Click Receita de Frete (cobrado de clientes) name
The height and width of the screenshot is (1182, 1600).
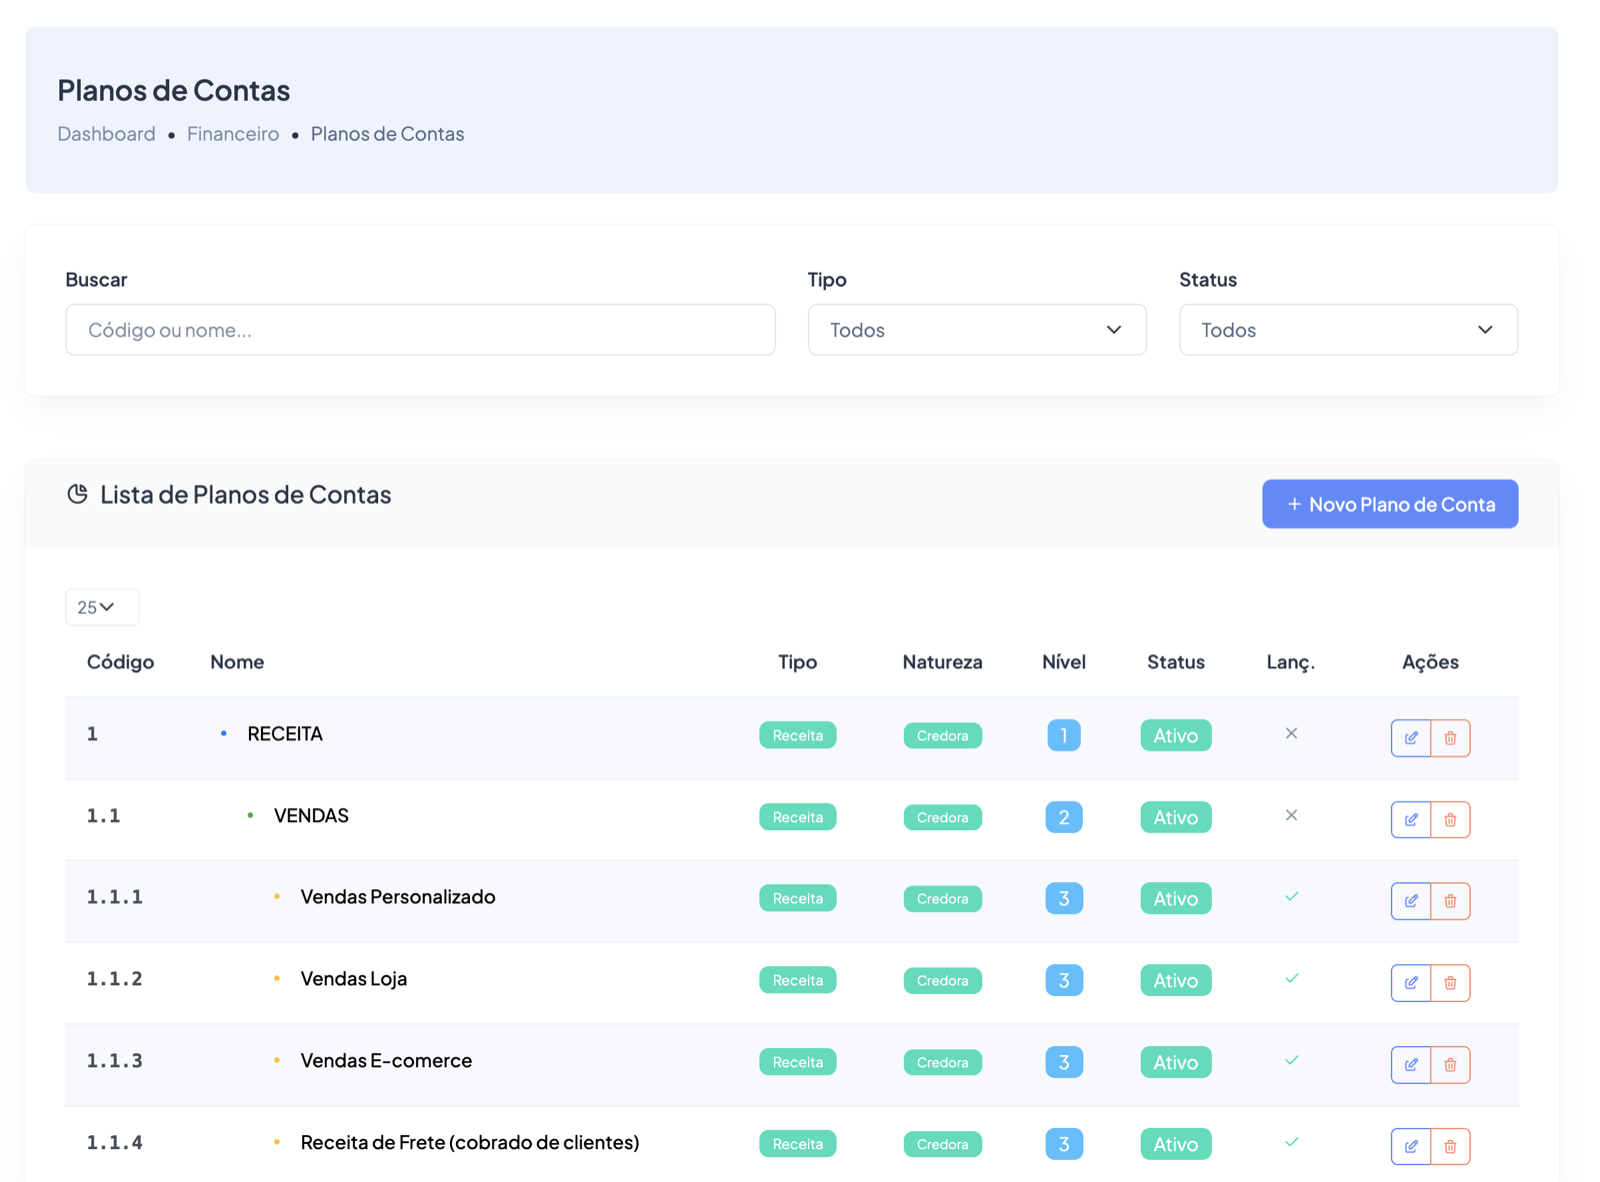[470, 1142]
